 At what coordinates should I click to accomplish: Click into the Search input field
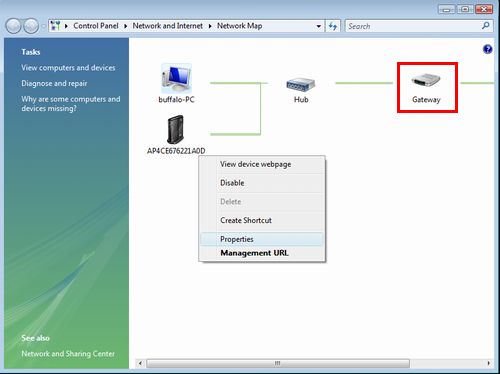coord(413,26)
